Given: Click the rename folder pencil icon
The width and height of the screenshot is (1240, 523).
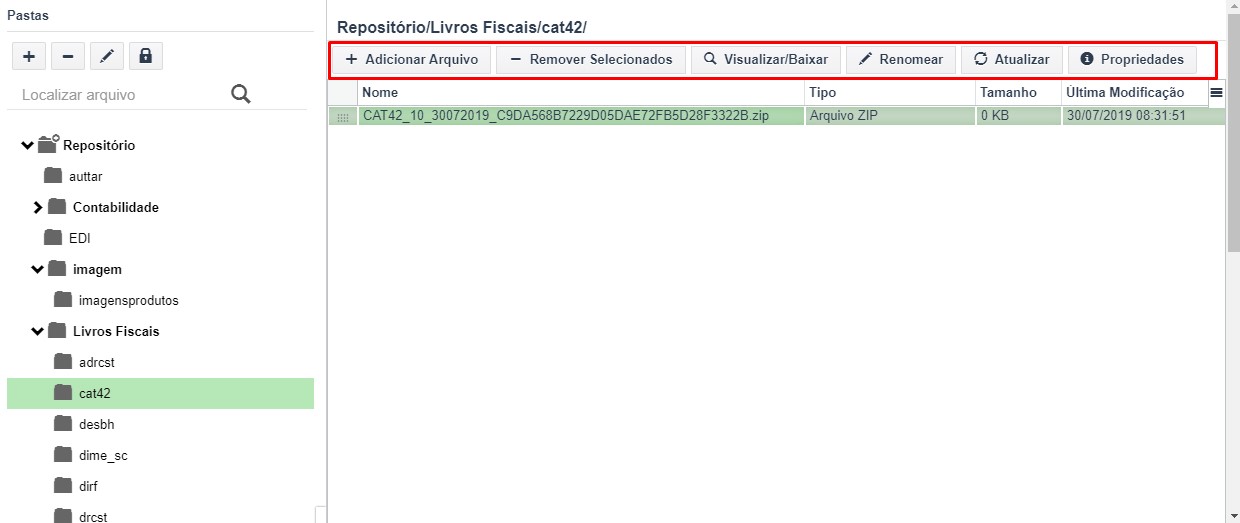Looking at the screenshot, I should tap(106, 57).
